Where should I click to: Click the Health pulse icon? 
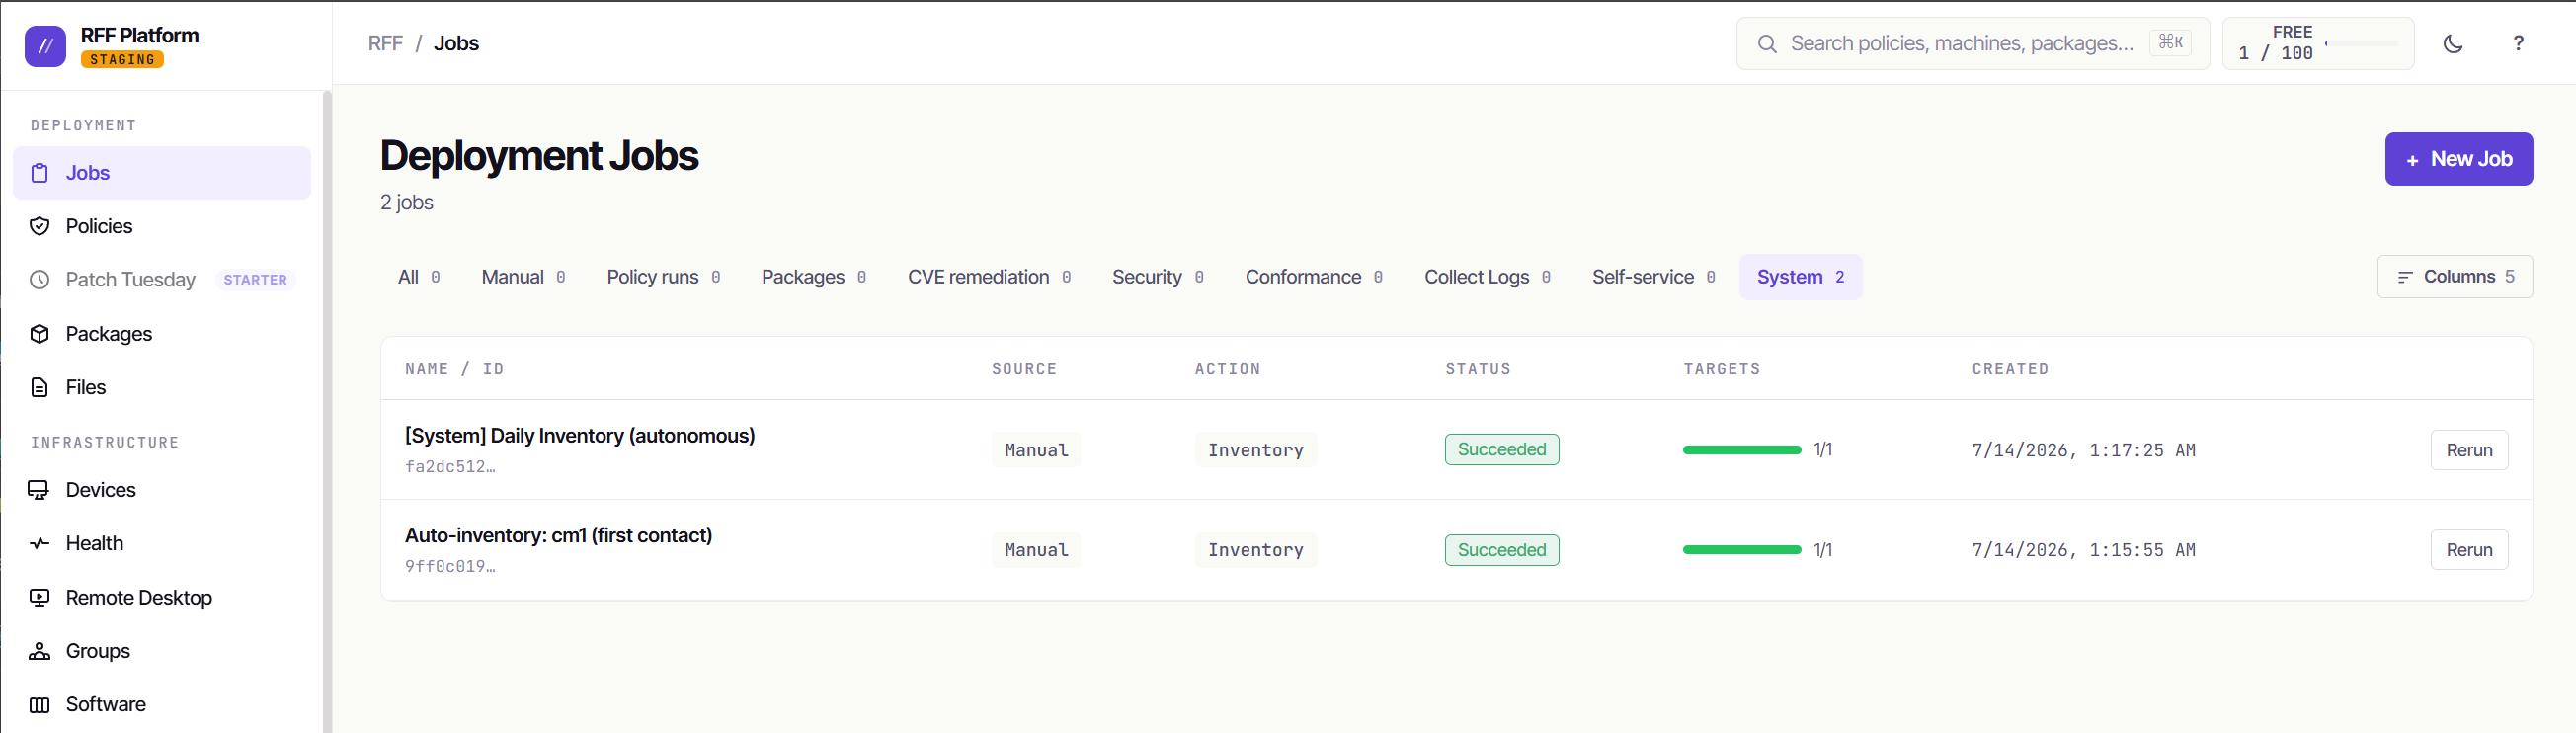click(x=39, y=543)
